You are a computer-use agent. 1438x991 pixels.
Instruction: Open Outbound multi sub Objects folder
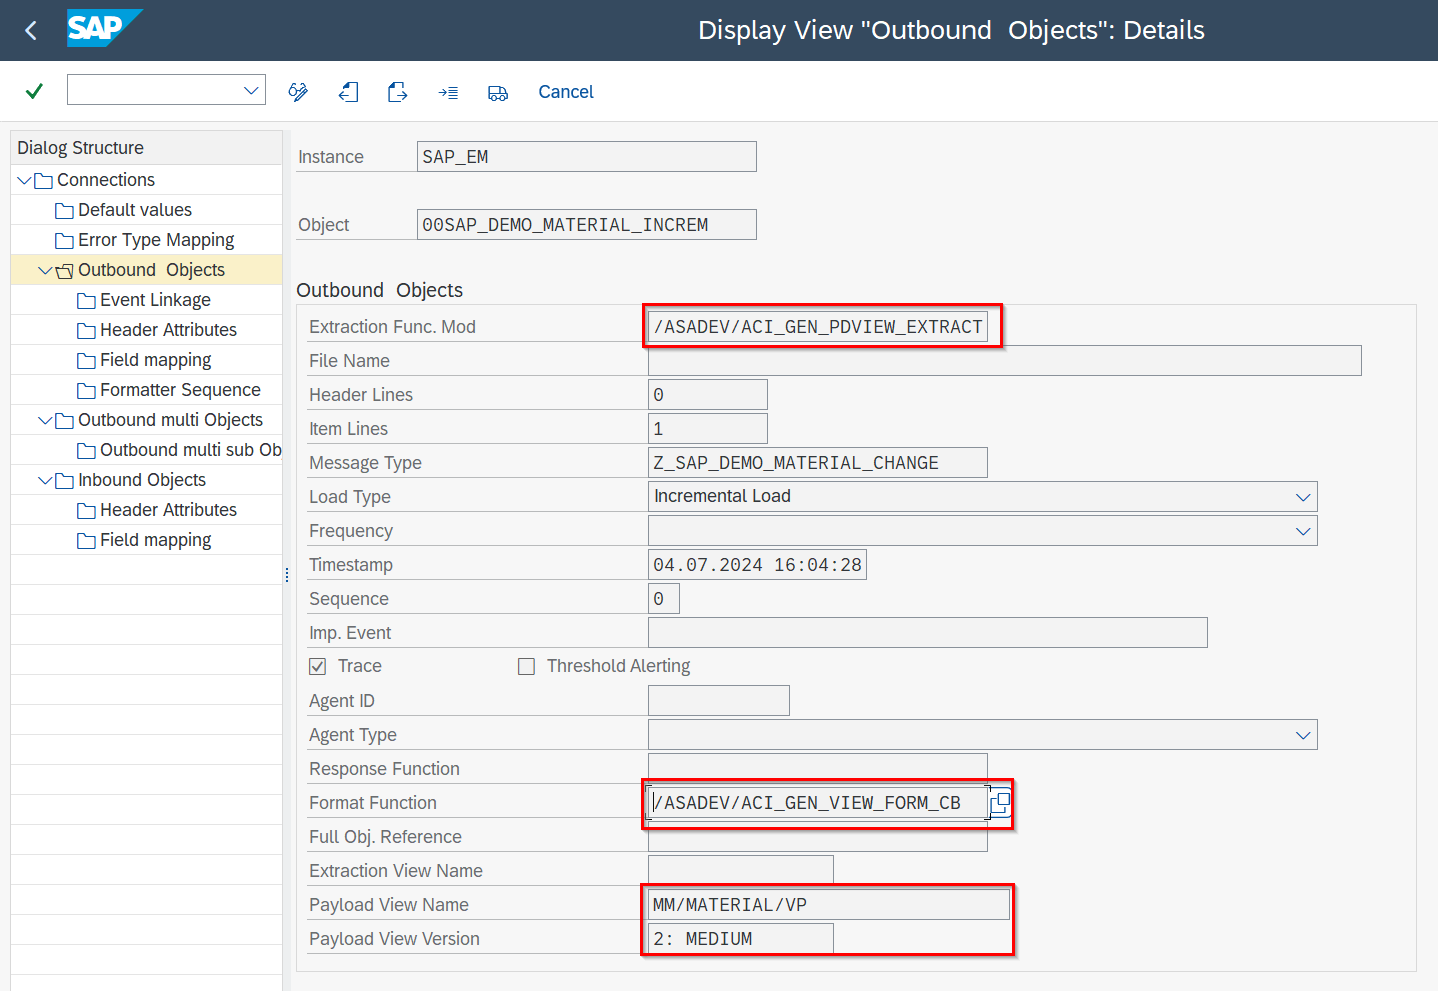click(x=190, y=450)
